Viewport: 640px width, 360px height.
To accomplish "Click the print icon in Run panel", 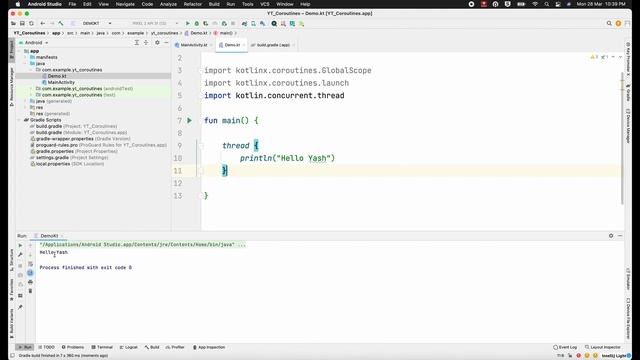I will [x=30, y=282].
